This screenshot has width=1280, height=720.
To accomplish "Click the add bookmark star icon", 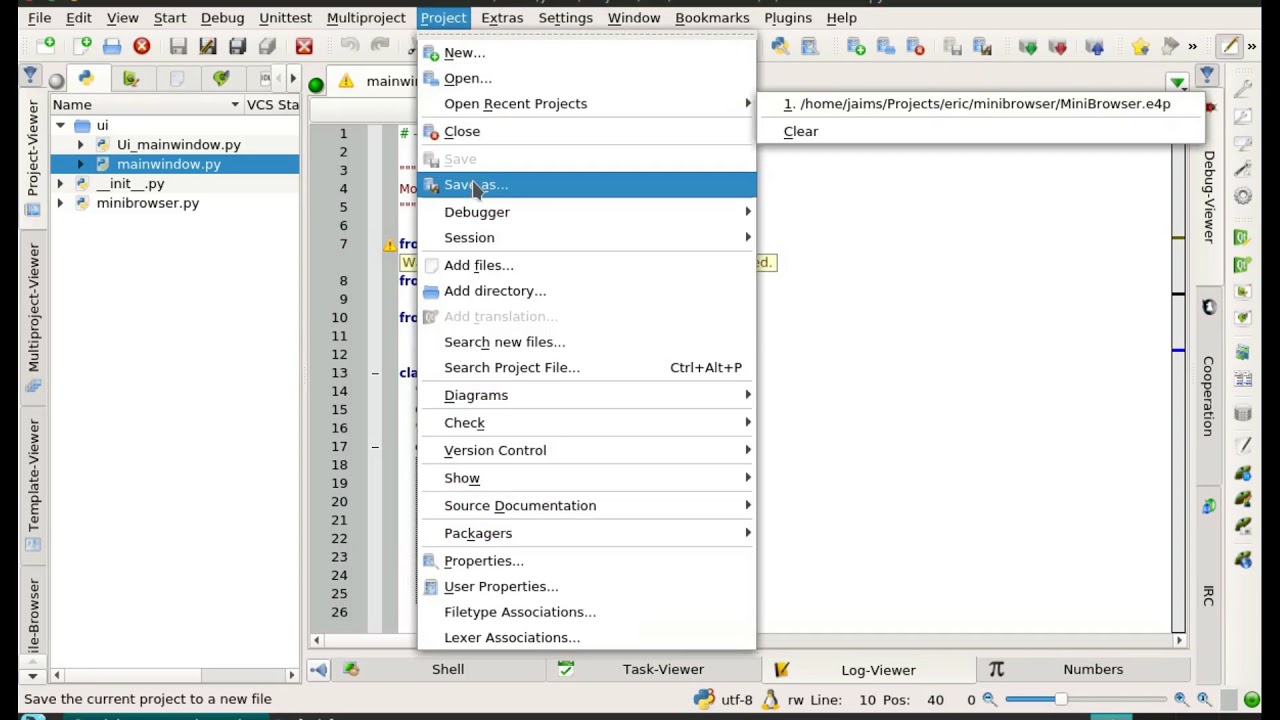I will tap(1140, 46).
